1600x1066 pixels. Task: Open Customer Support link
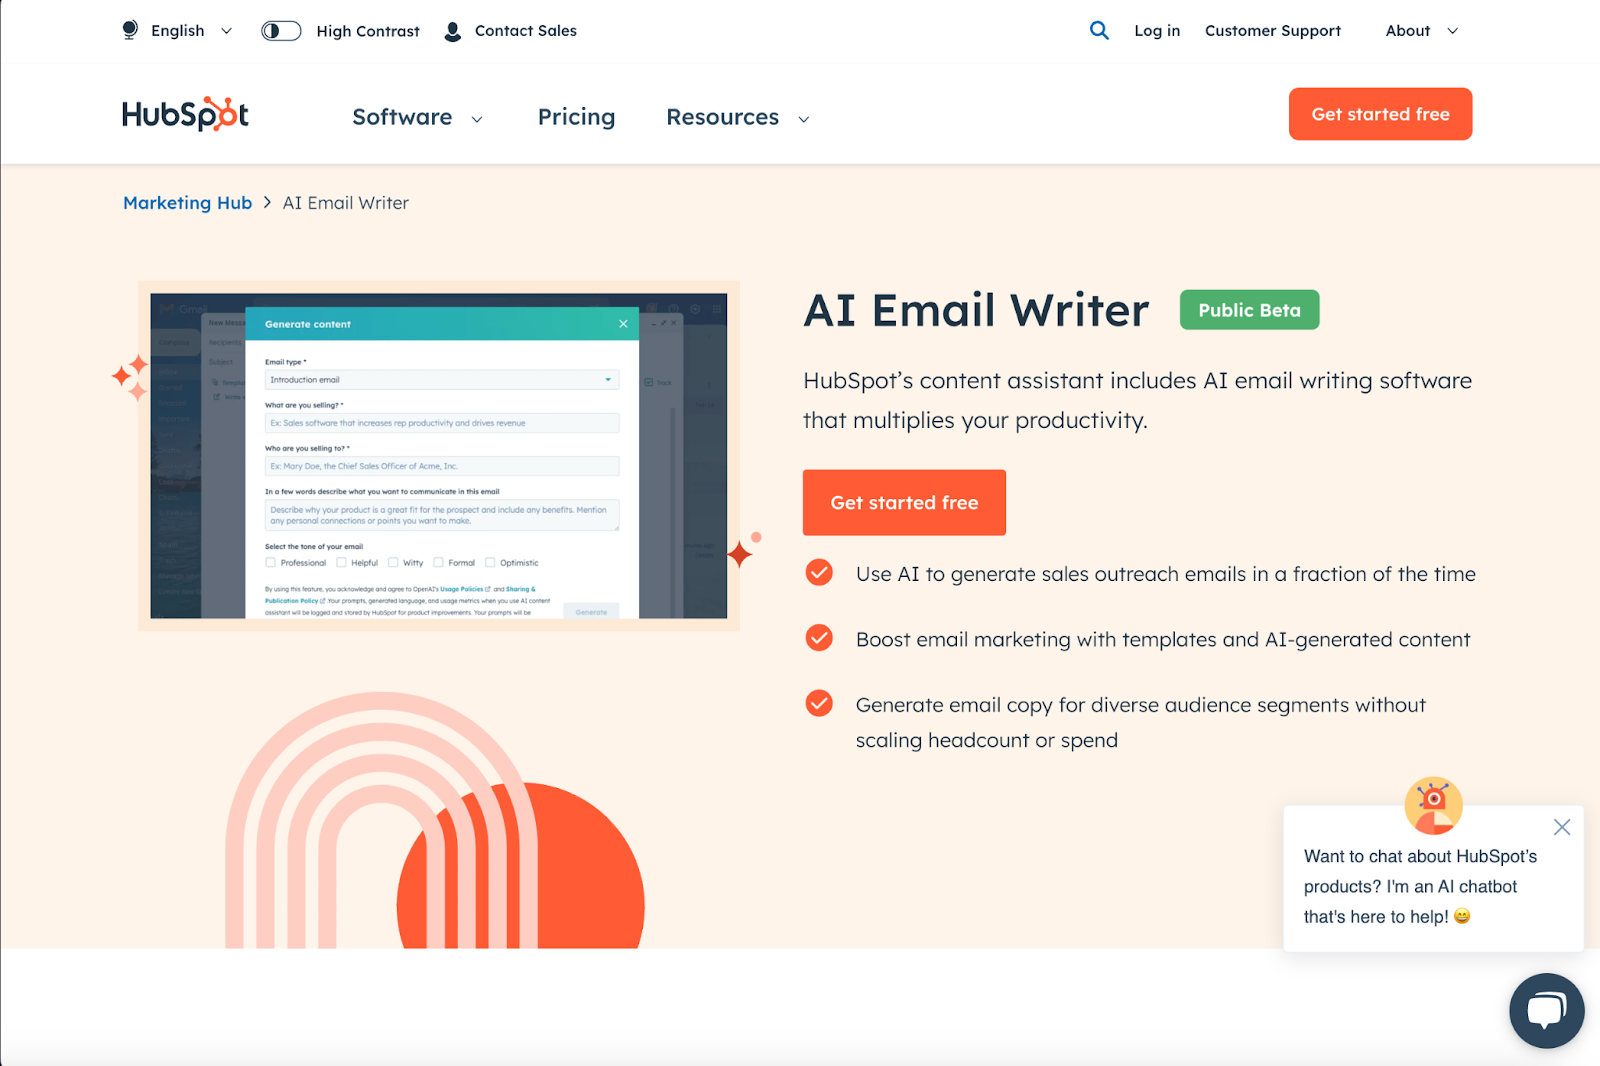1272,31
